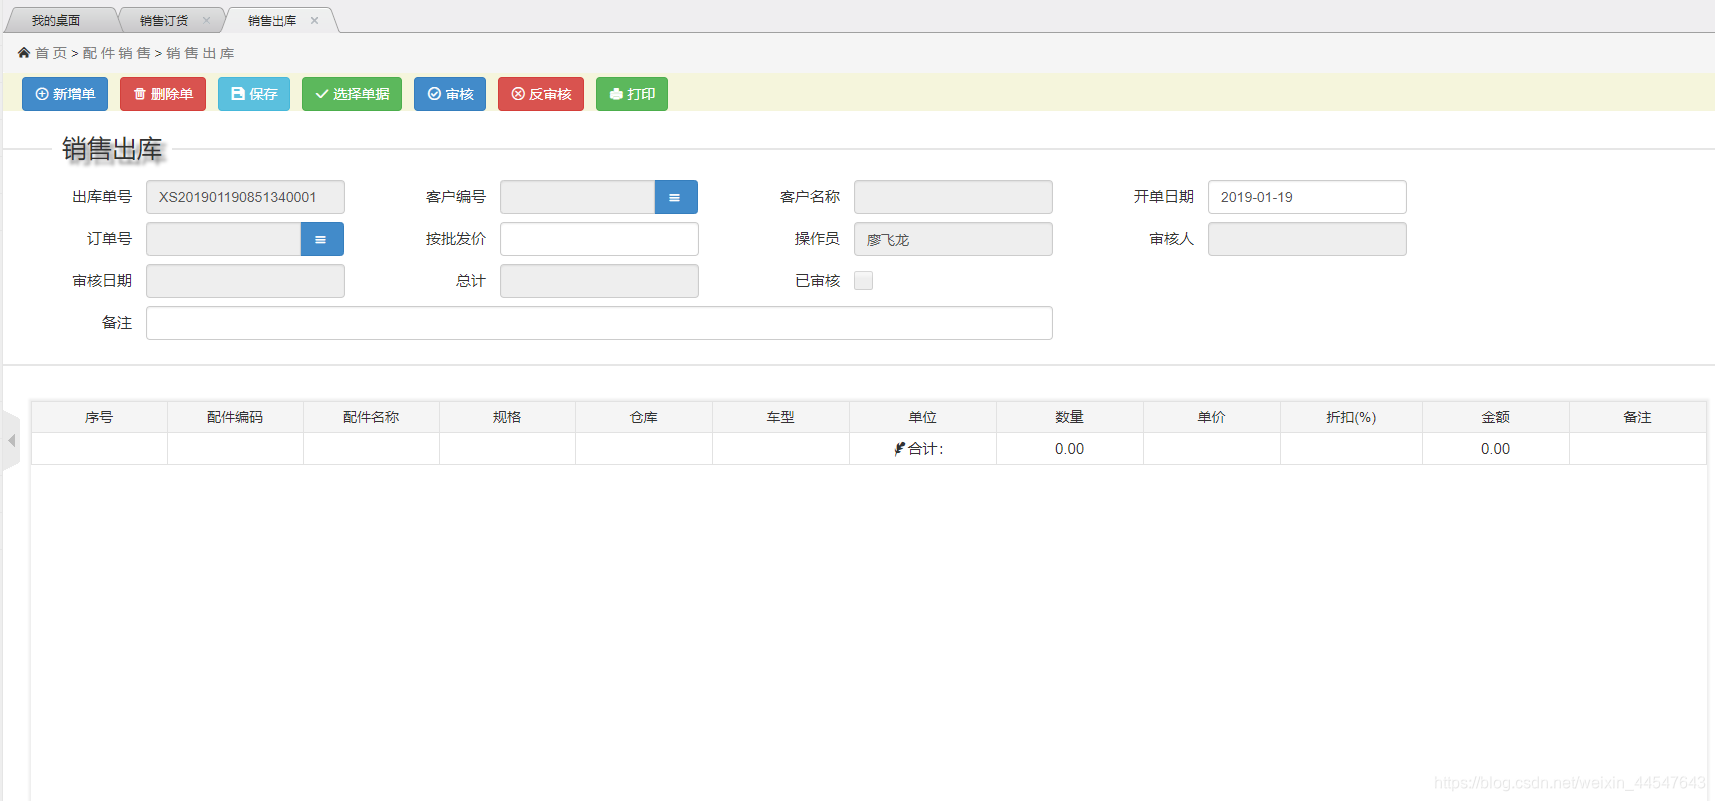
Task: Save the form with 保存 button
Action: coord(254,94)
